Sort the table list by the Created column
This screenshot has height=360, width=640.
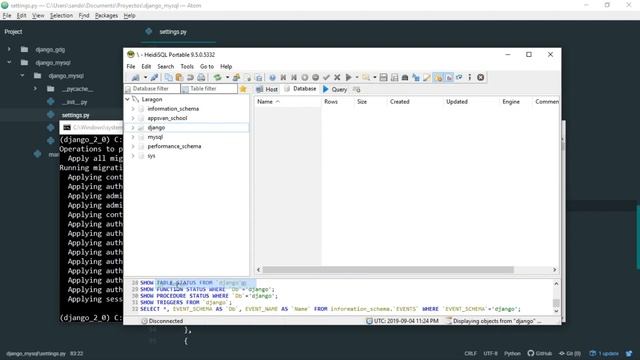click(415, 102)
